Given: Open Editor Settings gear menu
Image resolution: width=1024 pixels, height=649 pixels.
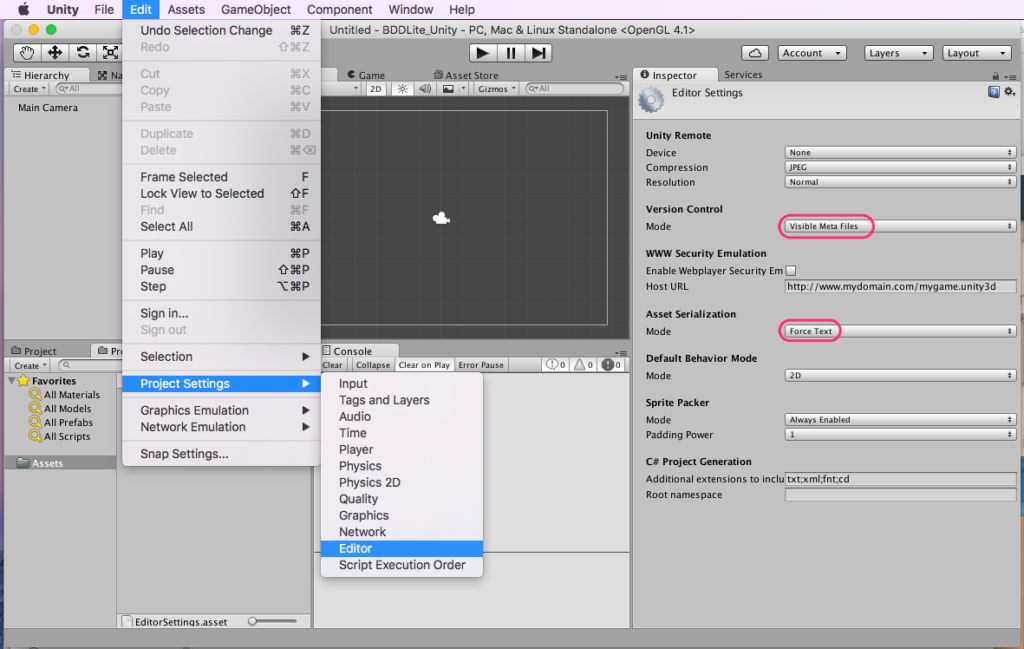Looking at the screenshot, I should (x=1010, y=92).
